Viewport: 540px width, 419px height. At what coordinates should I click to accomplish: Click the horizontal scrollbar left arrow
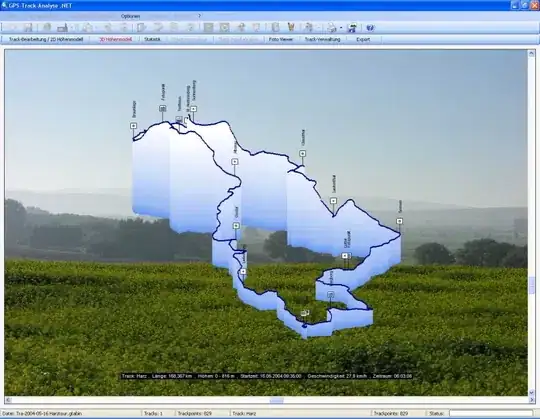[8, 400]
